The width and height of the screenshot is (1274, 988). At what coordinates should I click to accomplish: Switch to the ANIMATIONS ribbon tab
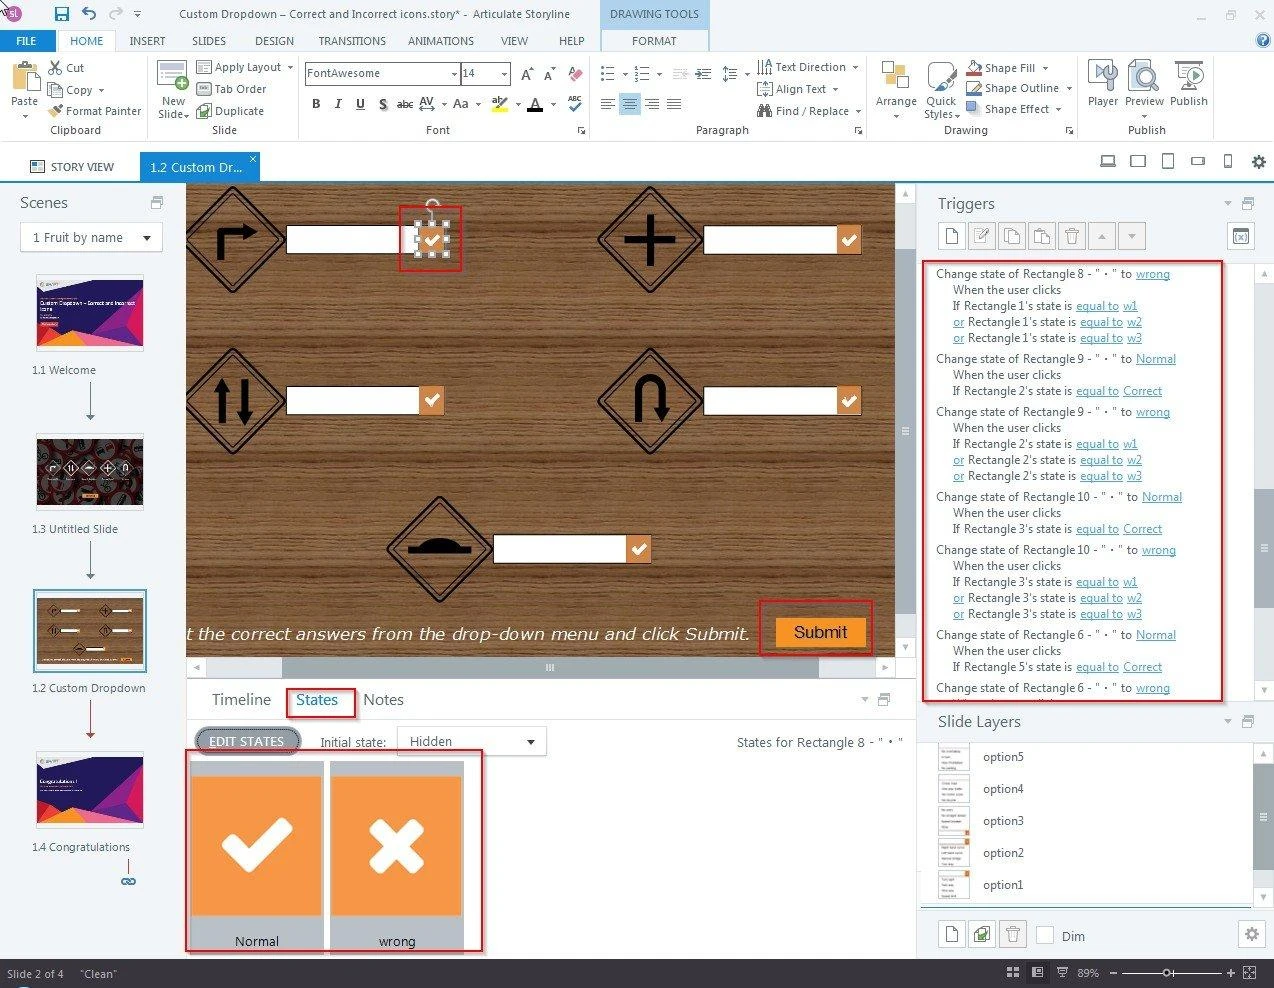(441, 41)
